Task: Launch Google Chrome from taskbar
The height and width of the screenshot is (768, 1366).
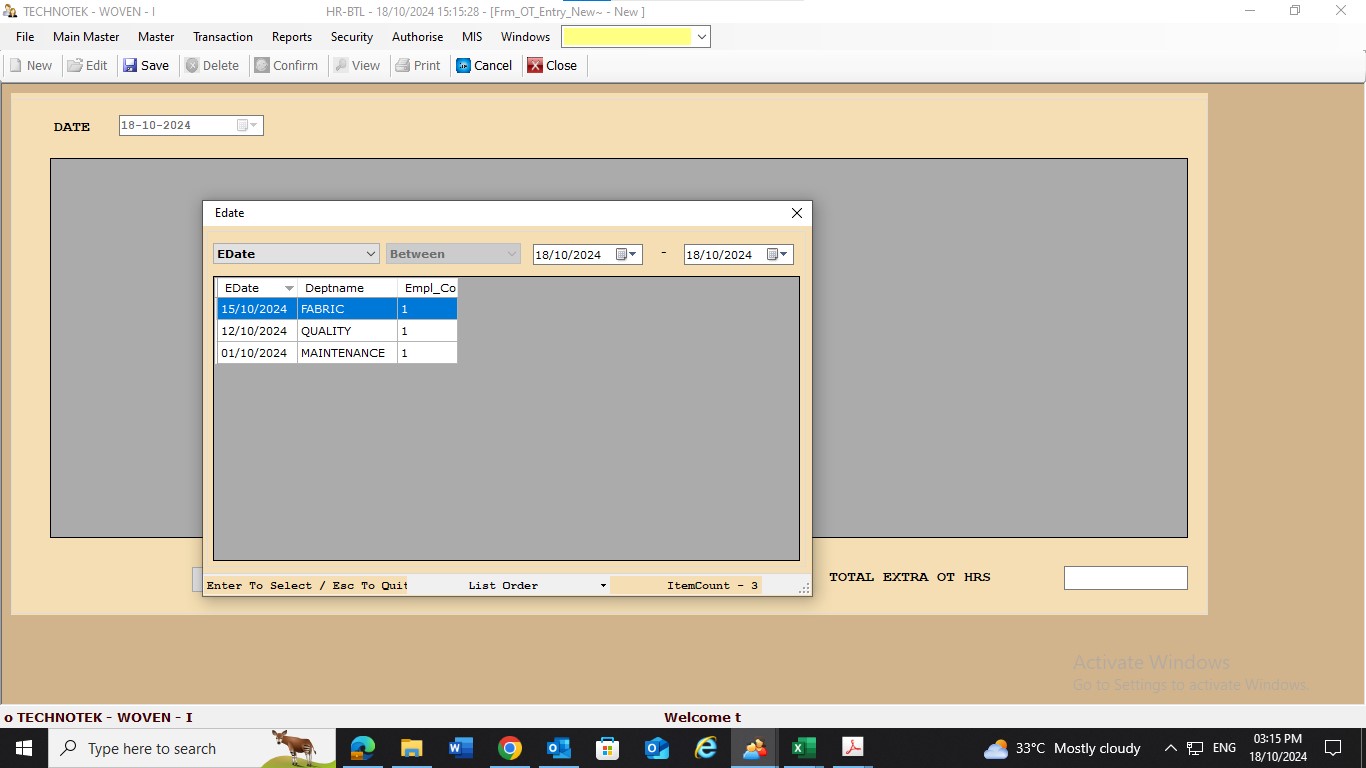Action: 510,748
